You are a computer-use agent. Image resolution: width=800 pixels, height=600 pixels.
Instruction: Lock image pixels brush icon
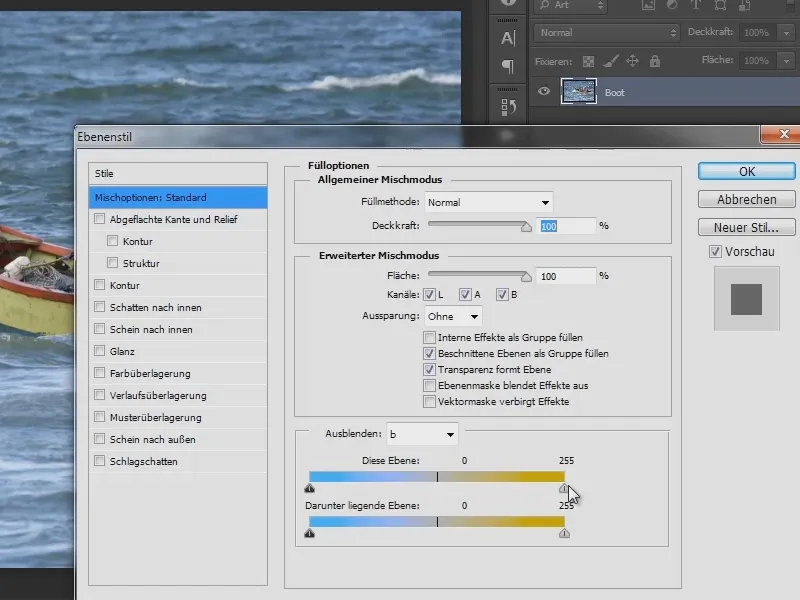click(x=611, y=62)
